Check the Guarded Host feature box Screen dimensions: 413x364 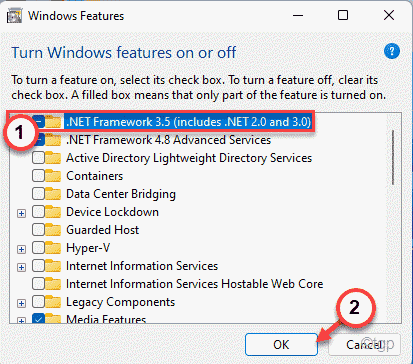point(38,230)
